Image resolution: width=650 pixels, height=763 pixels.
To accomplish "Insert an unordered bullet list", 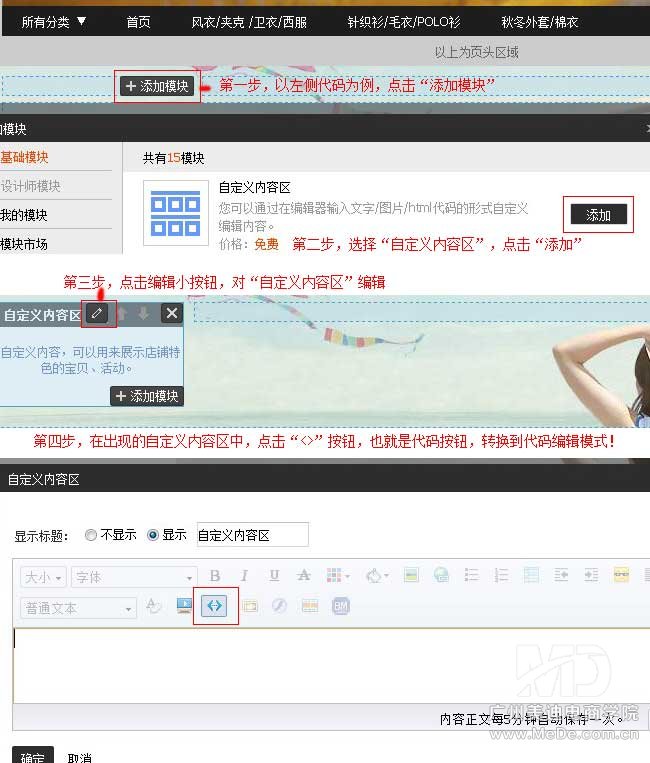I will coord(471,576).
